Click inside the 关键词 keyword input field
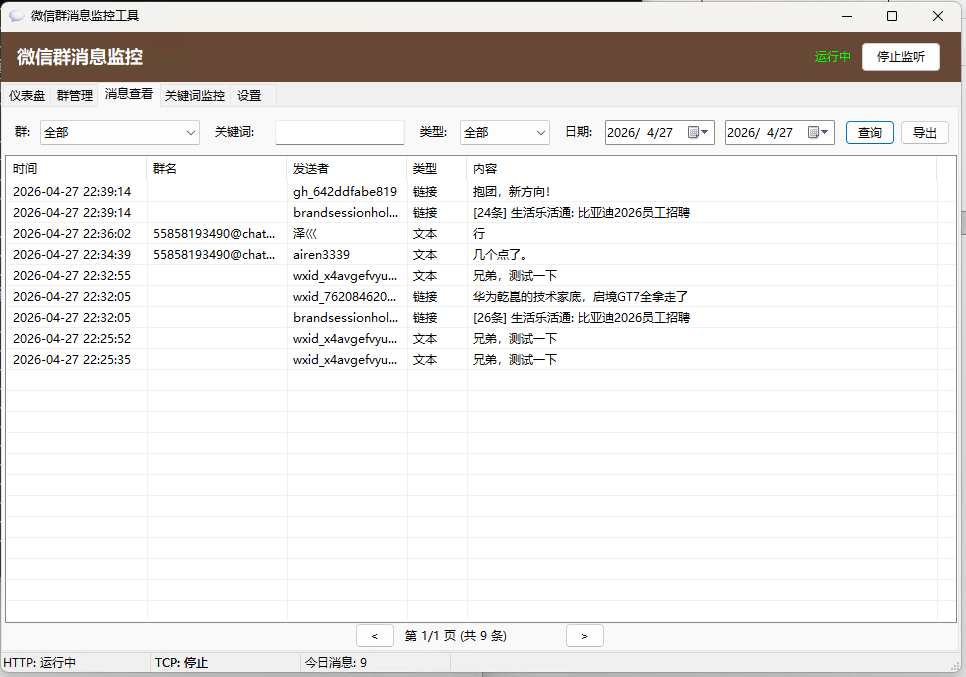This screenshot has height=677, width=966. tap(339, 132)
